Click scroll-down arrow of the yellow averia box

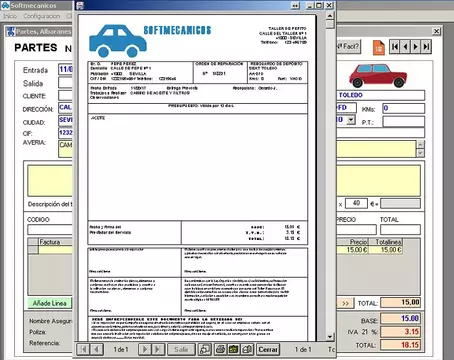click(x=420, y=153)
